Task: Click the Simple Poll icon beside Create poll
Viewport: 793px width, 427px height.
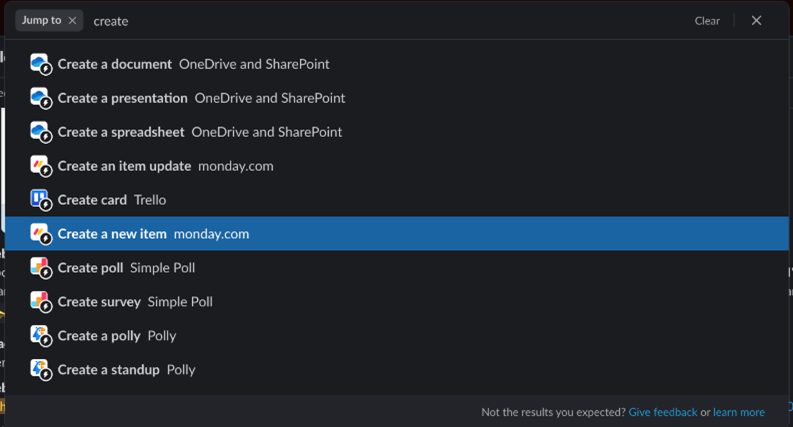Action: (40, 268)
